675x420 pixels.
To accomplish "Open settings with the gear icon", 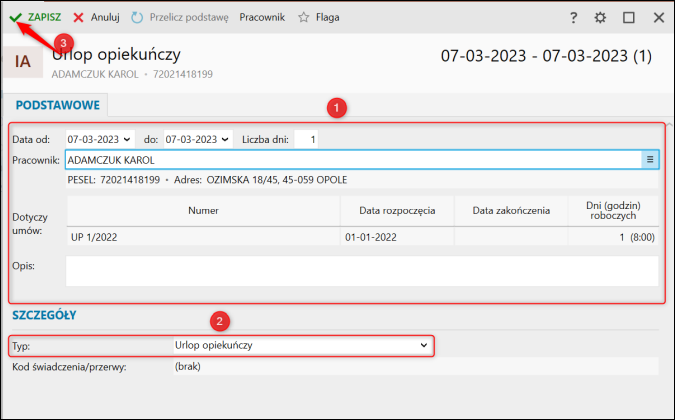I will coord(600,18).
